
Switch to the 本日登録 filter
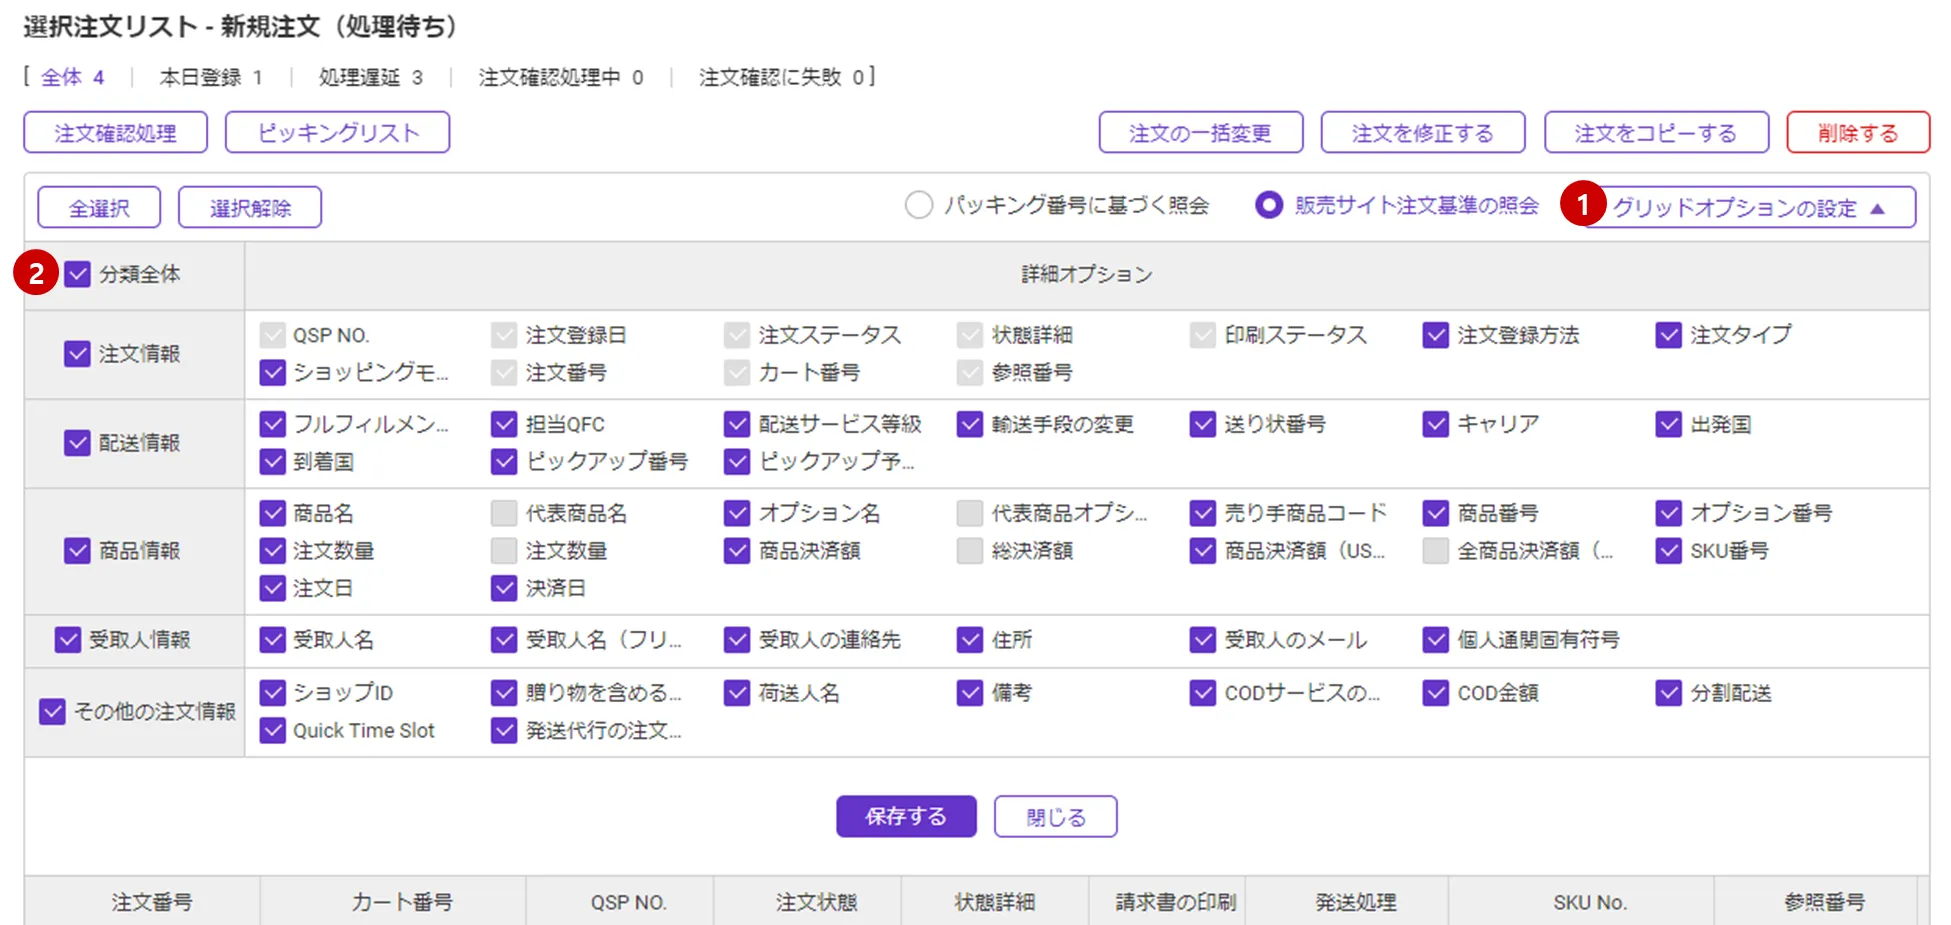click(x=210, y=77)
